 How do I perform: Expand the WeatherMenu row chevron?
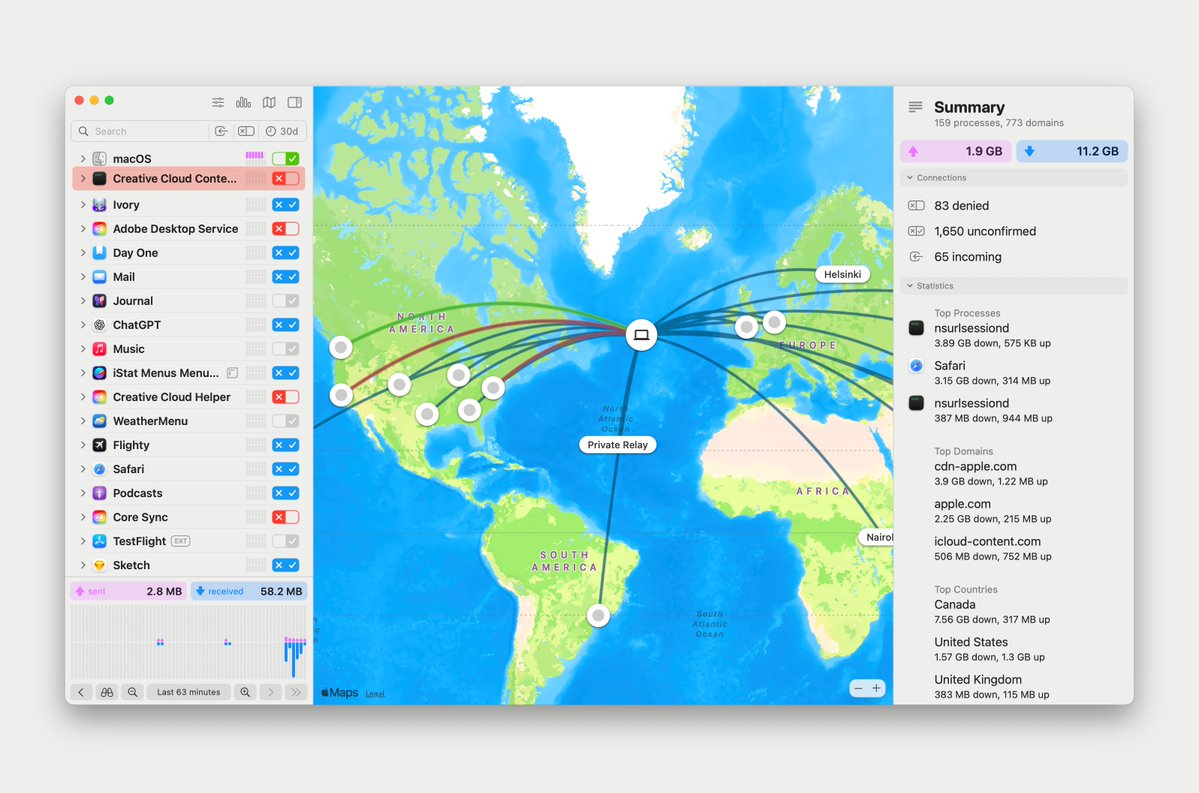83,421
